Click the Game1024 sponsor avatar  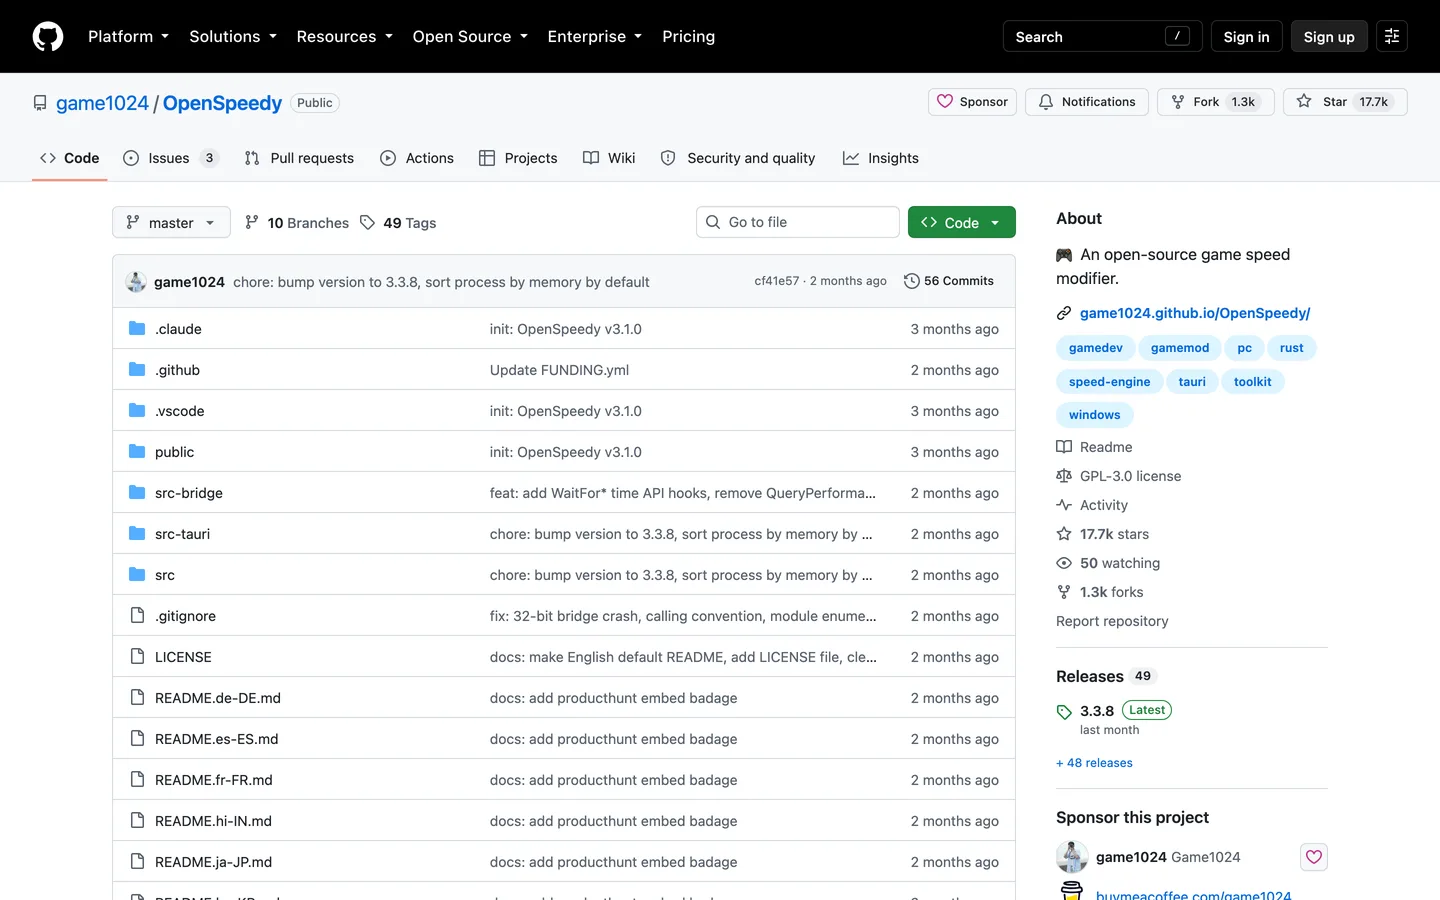coord(1072,857)
